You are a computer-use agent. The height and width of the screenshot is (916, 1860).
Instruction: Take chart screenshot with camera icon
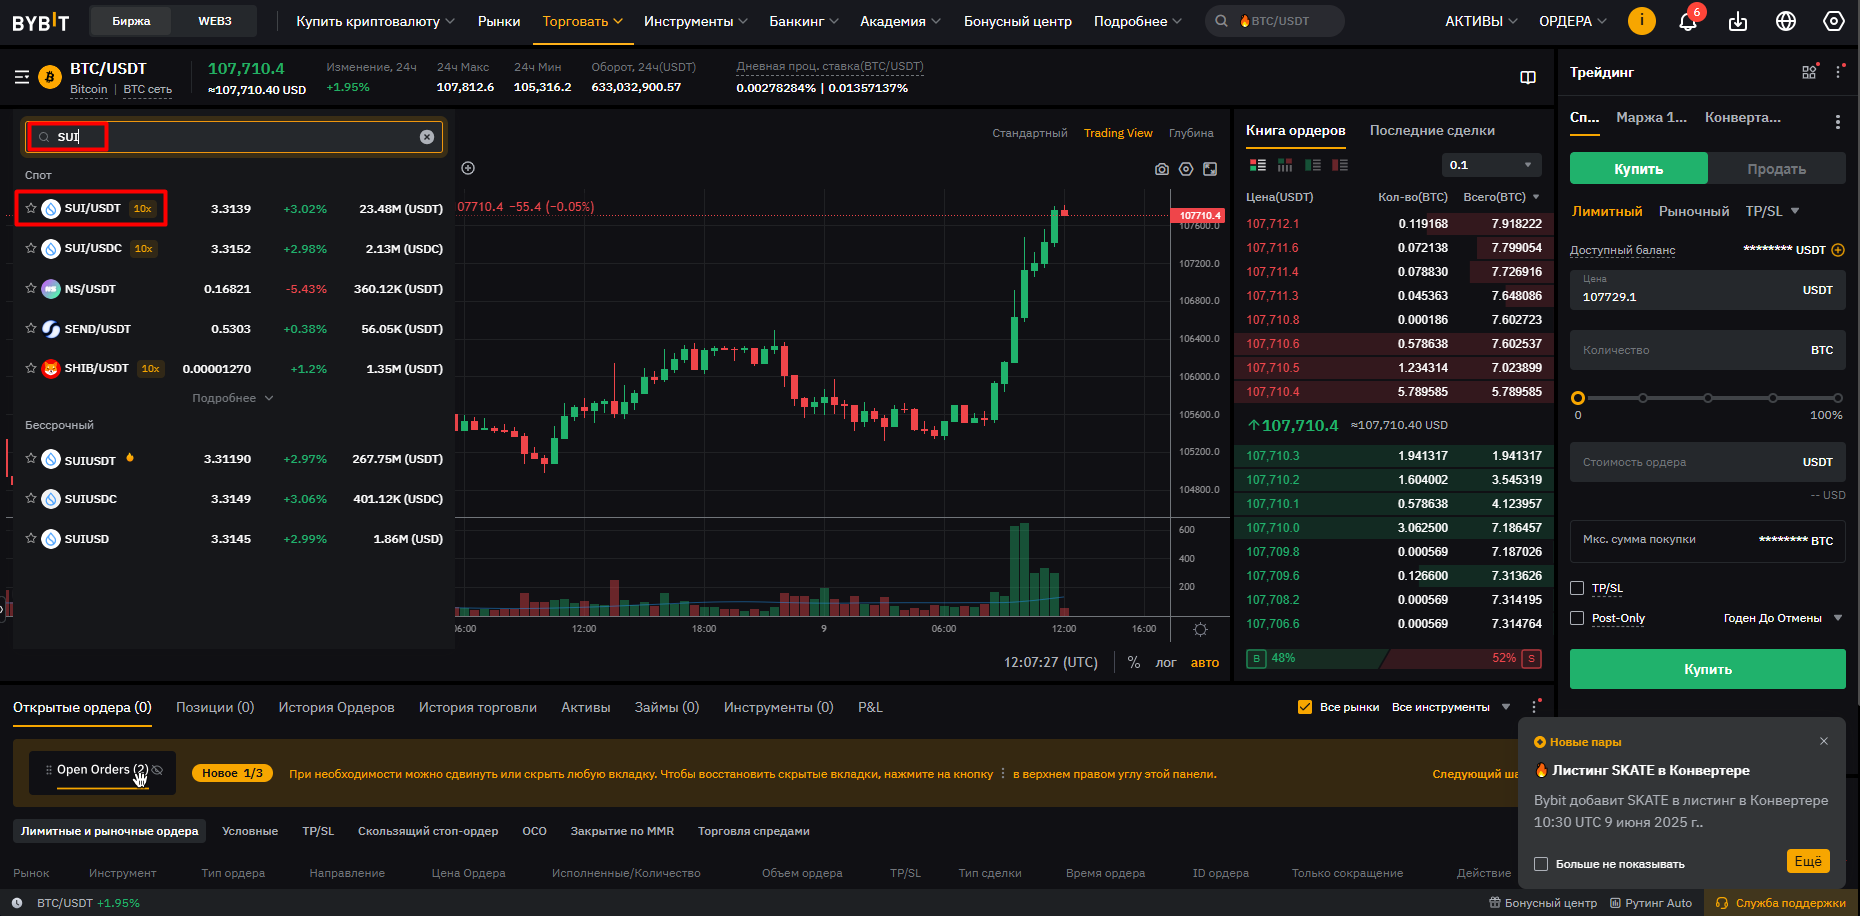point(1162,169)
